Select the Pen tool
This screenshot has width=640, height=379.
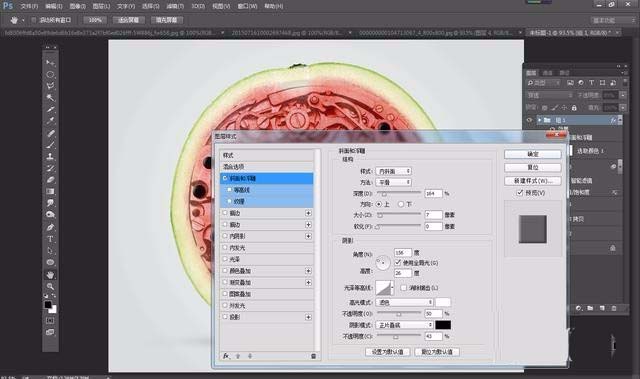[50, 227]
